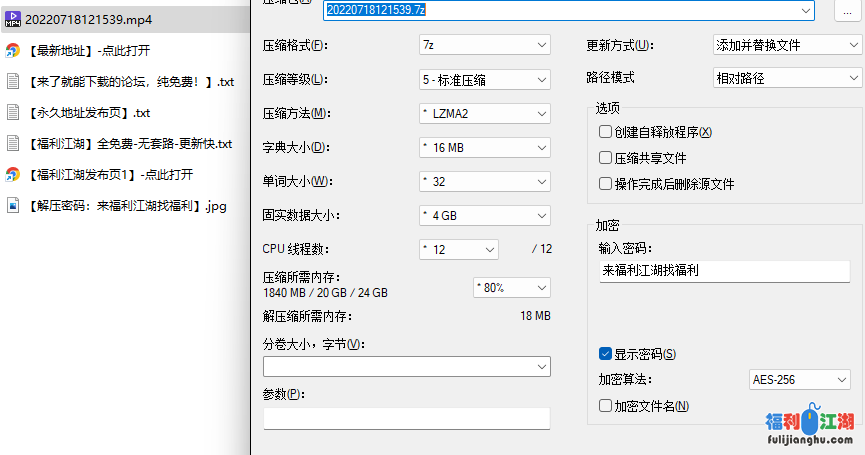Check 操作完成后删除源文件 option

(x=605, y=184)
